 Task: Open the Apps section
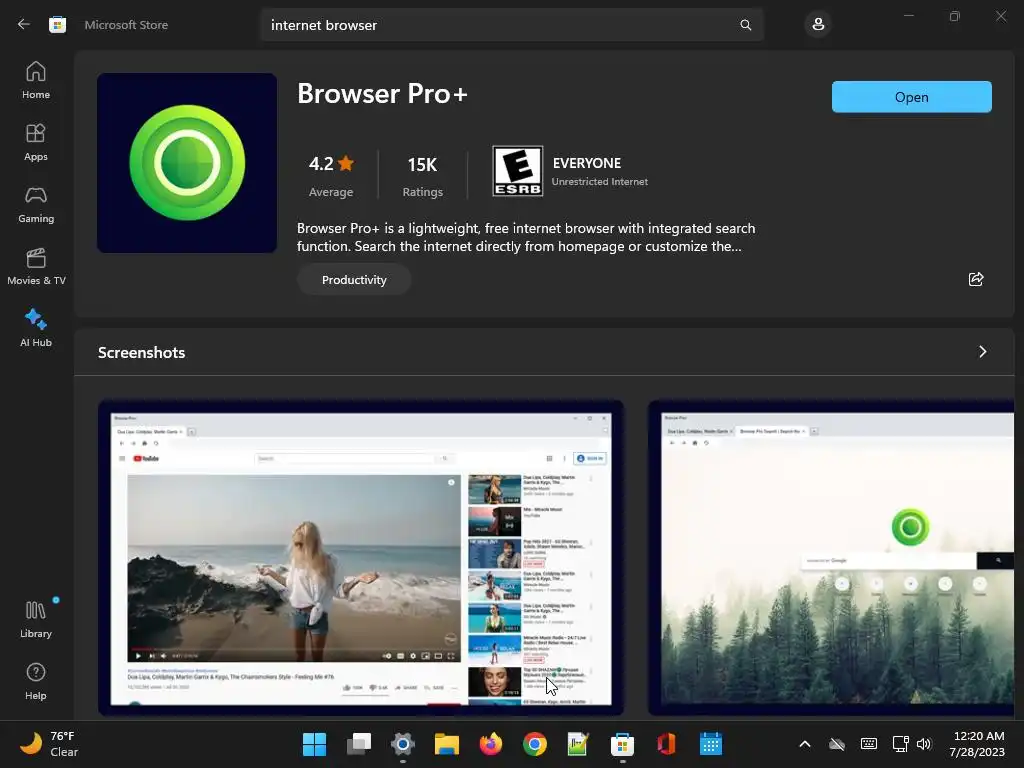pos(36,142)
